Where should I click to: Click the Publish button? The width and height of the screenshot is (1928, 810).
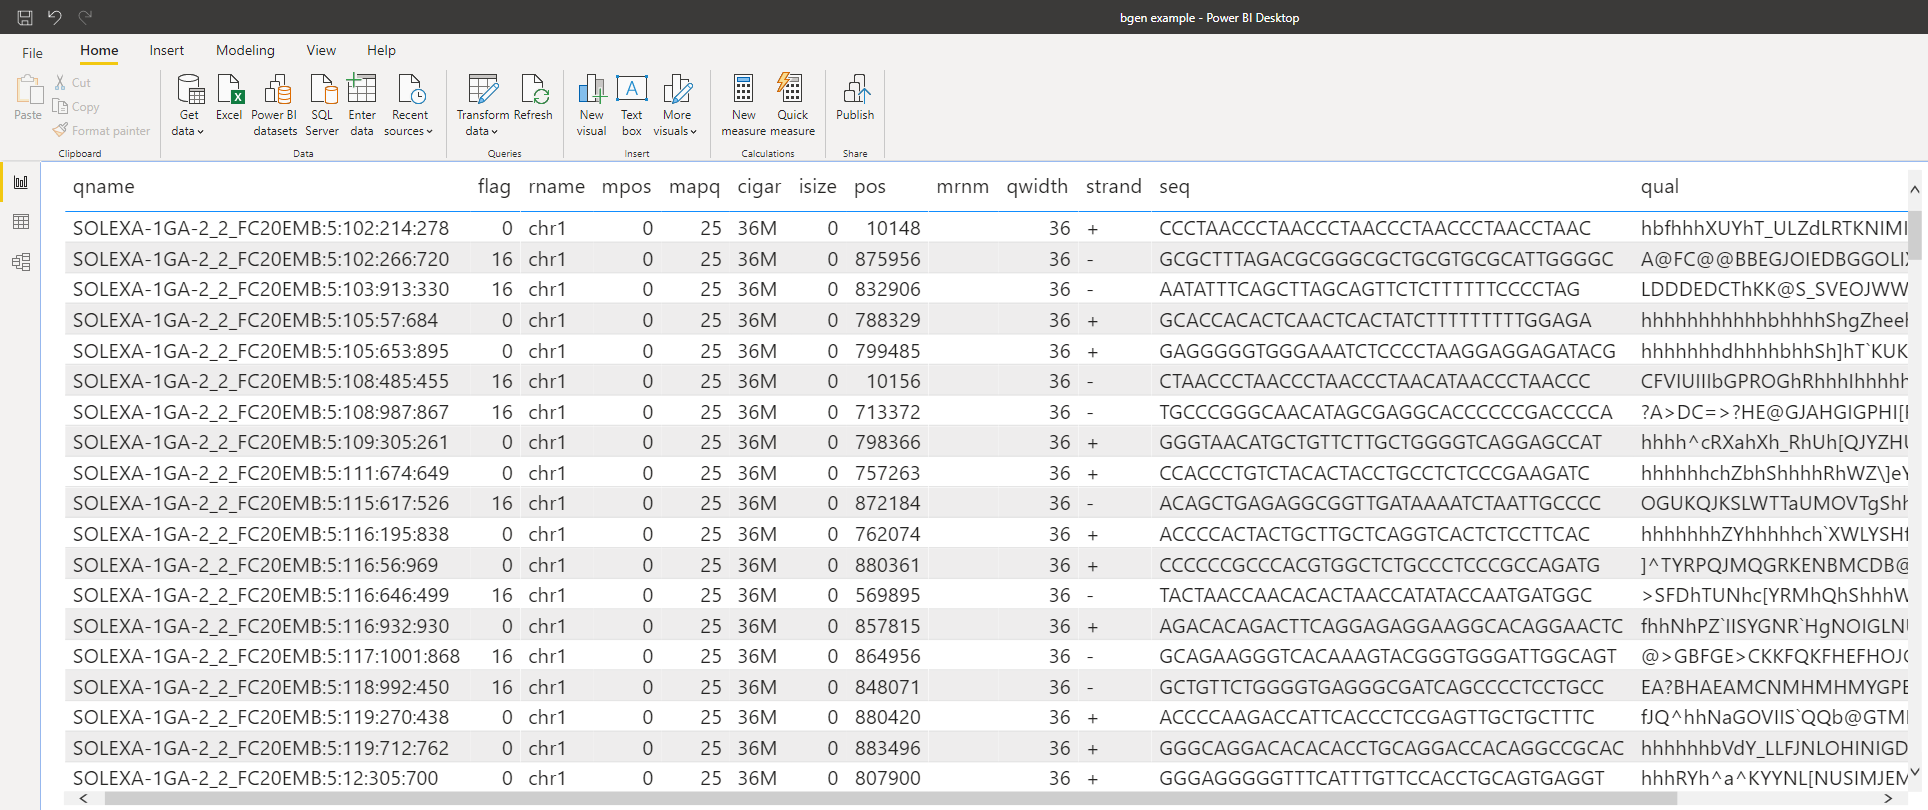(855, 97)
